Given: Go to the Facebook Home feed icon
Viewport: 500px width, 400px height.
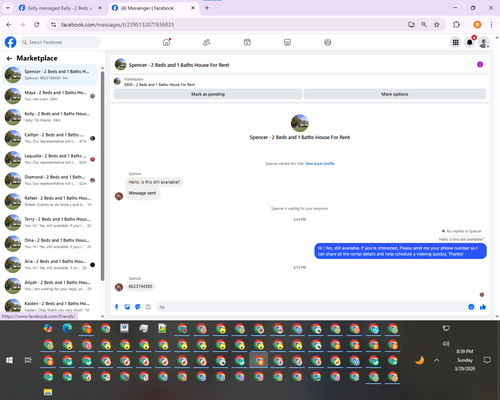Looking at the screenshot, I should pyautogui.click(x=166, y=42).
